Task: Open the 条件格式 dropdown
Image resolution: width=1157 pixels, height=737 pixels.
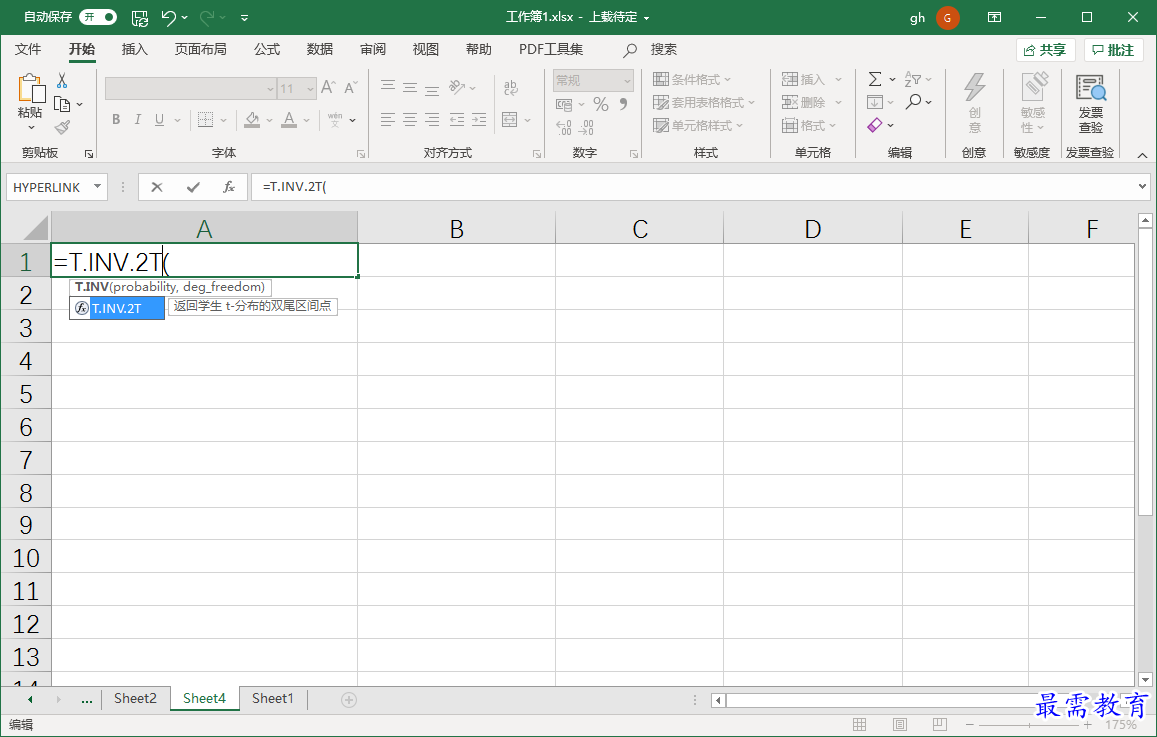Action: pos(692,80)
